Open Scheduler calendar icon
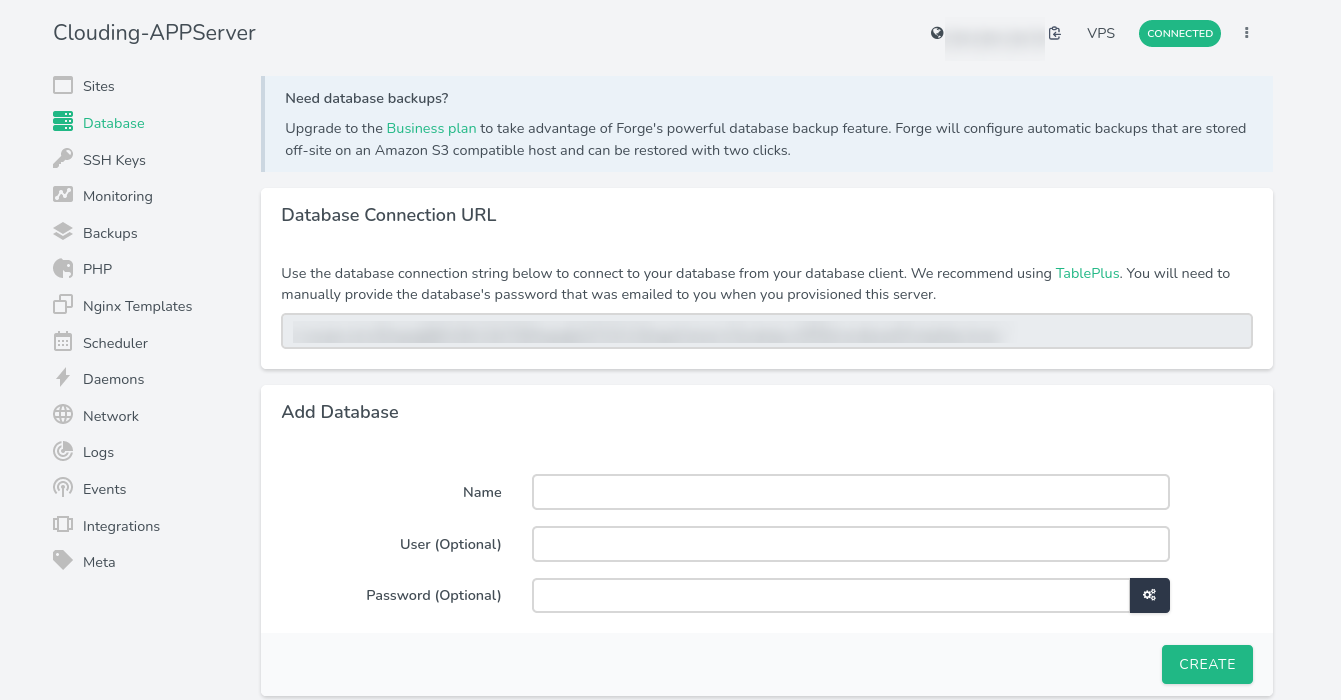 (63, 342)
